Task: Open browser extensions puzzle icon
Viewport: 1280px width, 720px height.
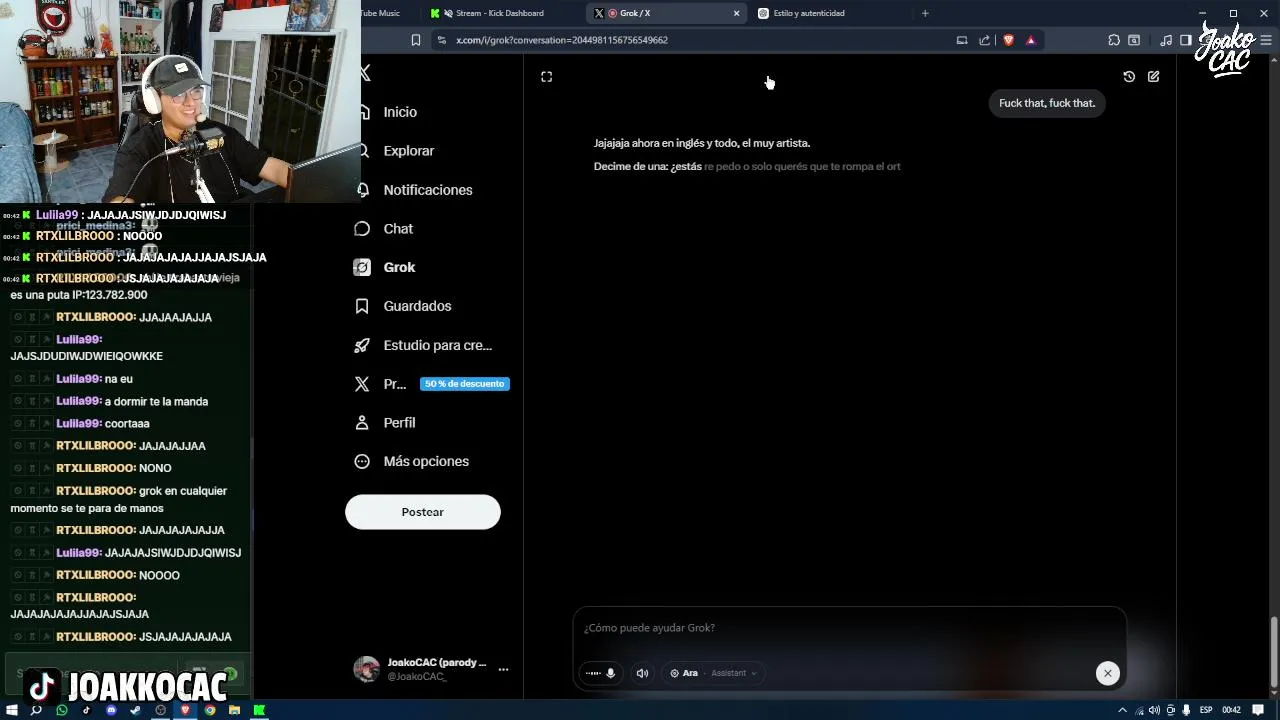Action: (1114, 40)
